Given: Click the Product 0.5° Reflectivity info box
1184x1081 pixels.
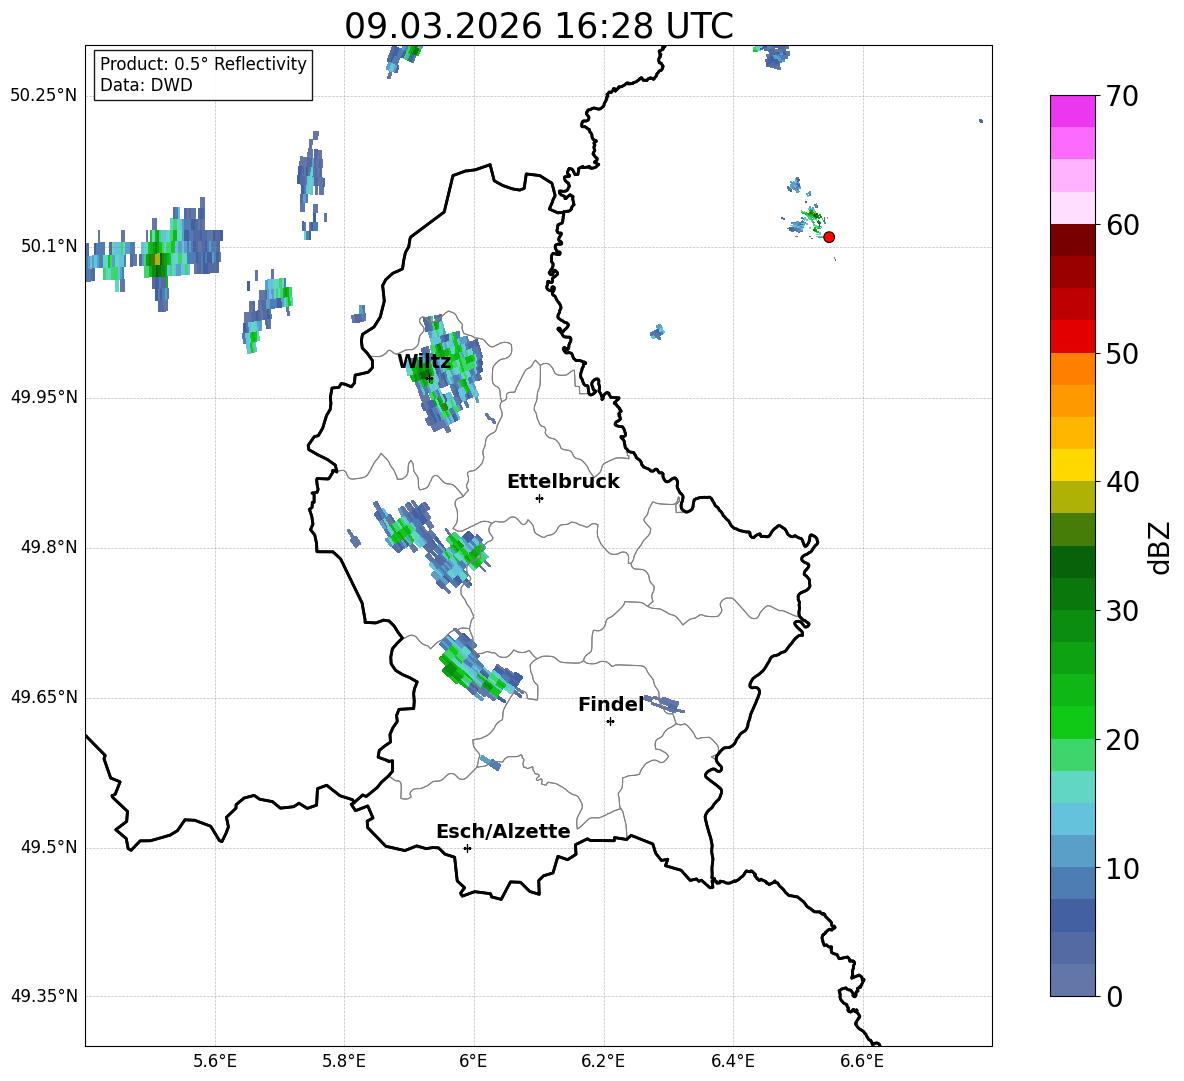Looking at the screenshot, I should click(203, 75).
